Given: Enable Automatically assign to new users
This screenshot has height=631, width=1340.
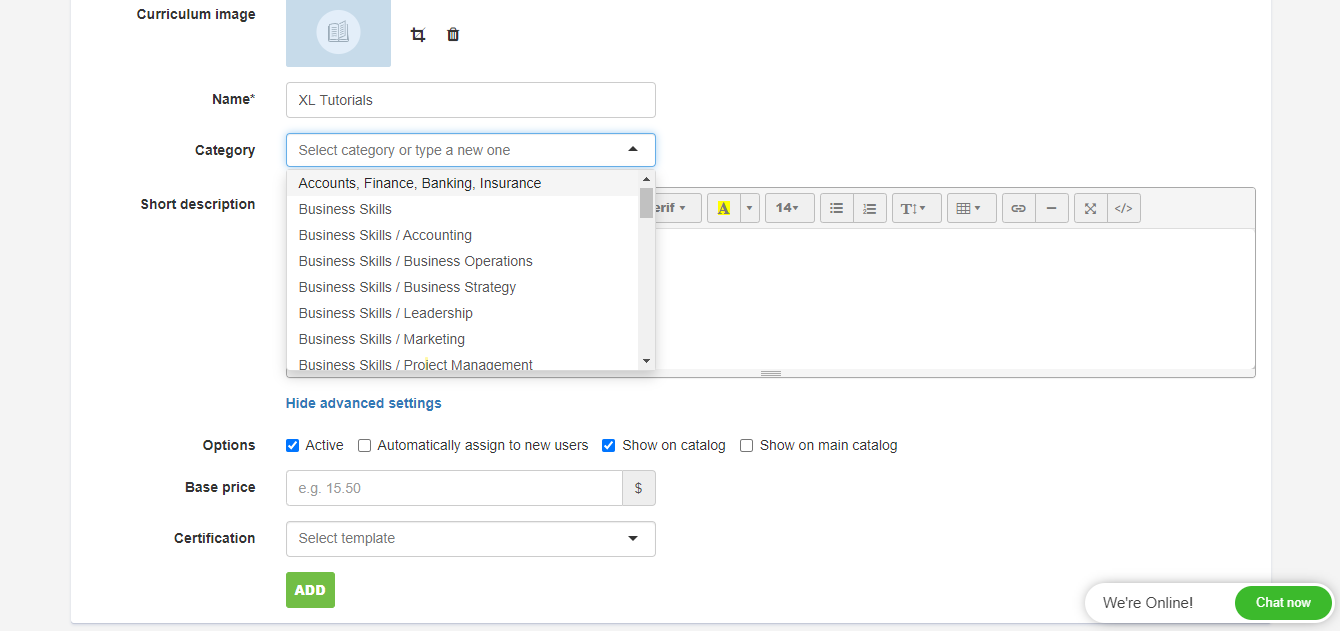Looking at the screenshot, I should 365,446.
